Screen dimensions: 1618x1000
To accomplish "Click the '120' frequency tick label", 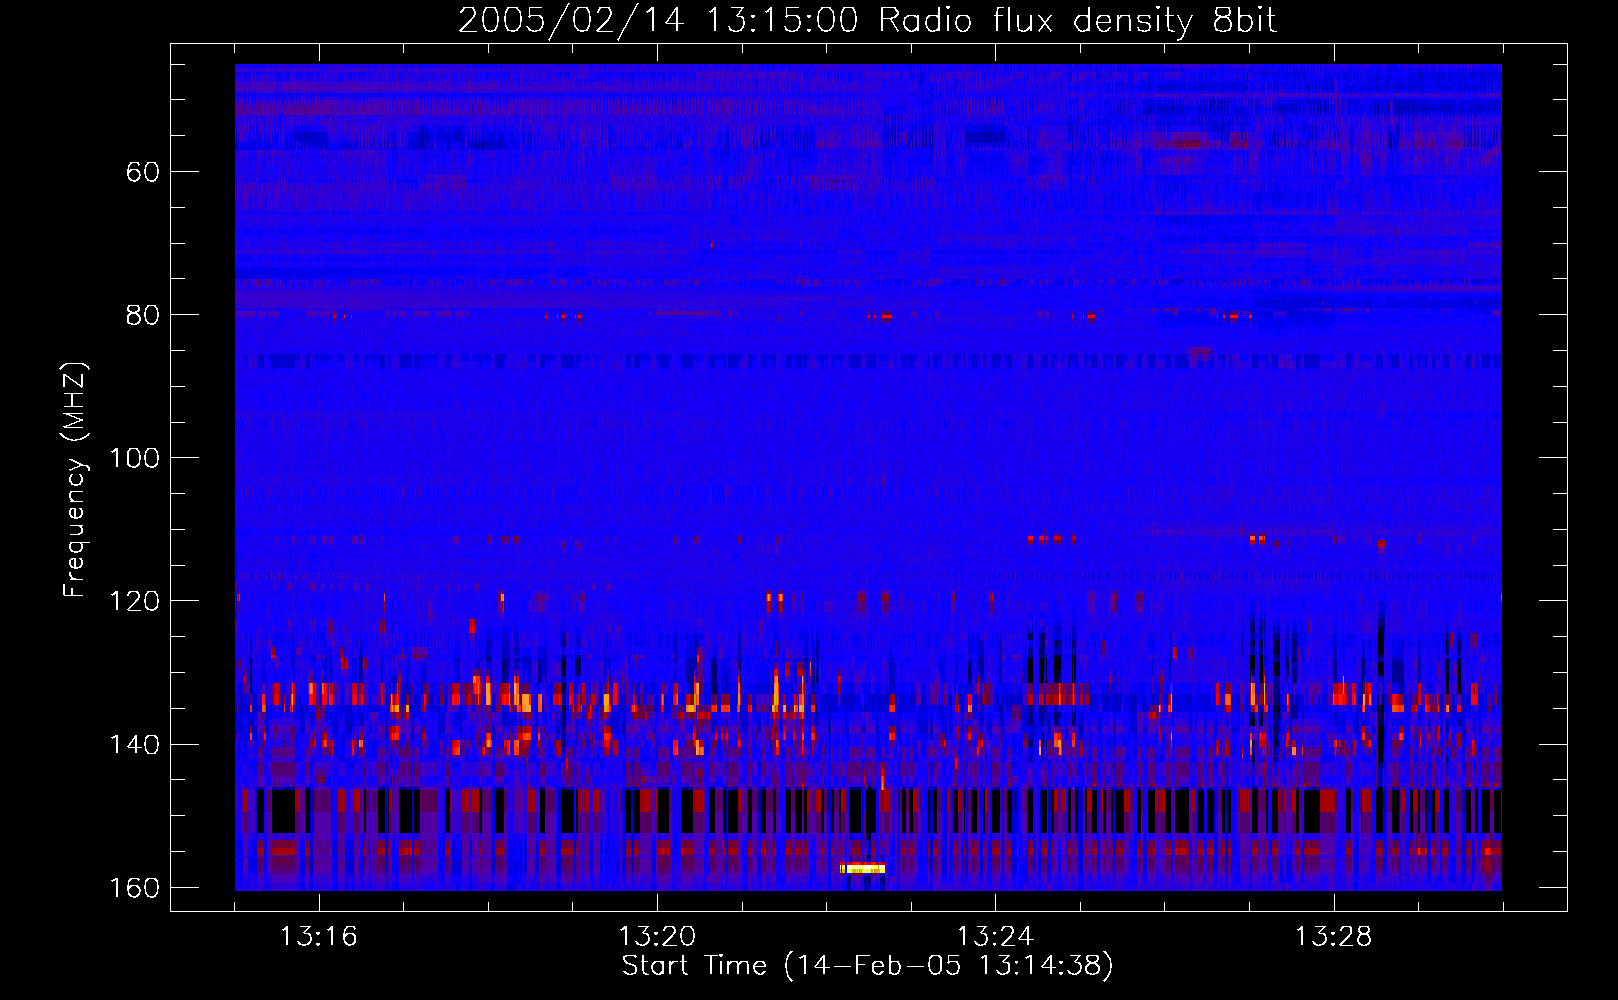I will (x=134, y=601).
